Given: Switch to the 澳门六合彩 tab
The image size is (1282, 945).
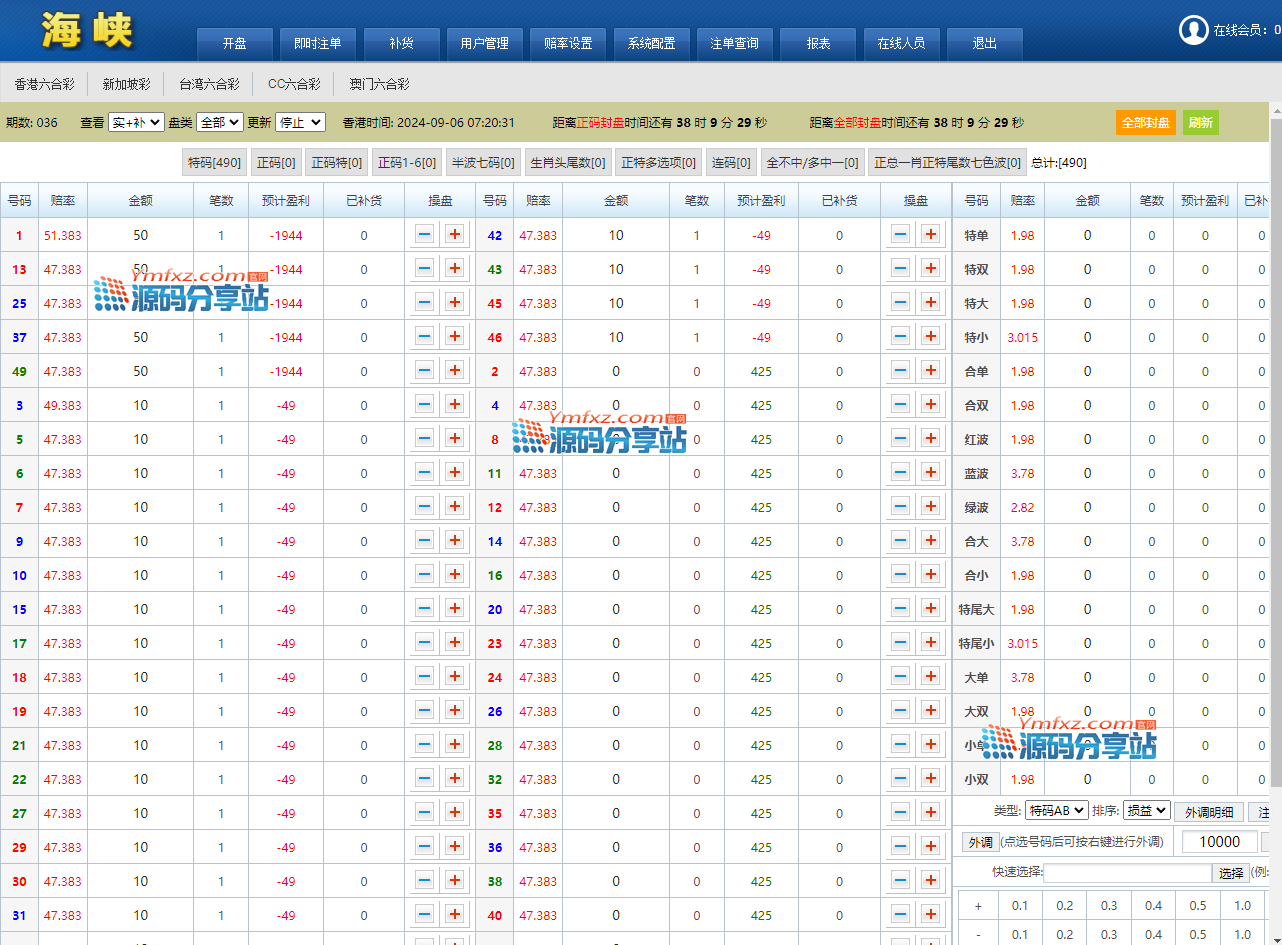Looking at the screenshot, I should 379,84.
